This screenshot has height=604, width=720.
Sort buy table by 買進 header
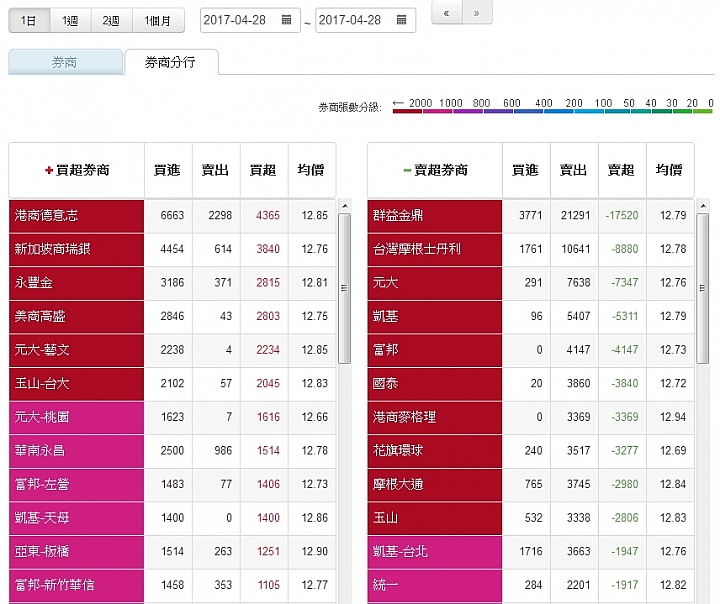point(168,170)
